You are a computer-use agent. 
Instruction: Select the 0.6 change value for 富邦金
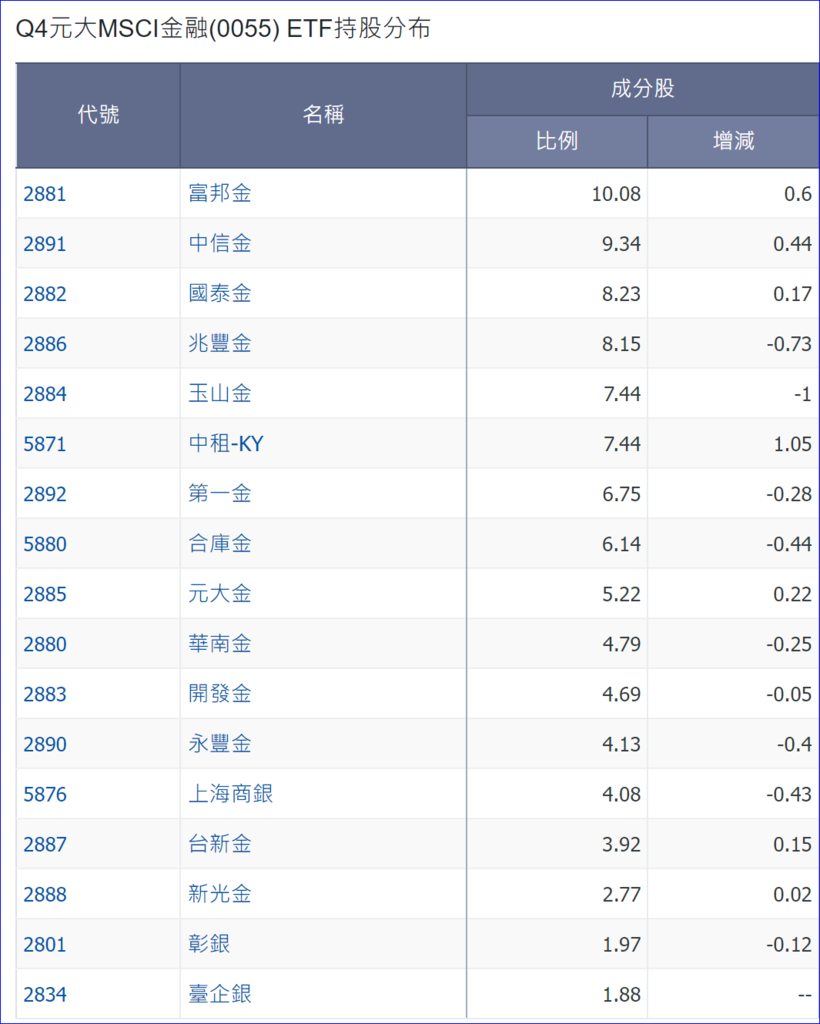point(798,195)
